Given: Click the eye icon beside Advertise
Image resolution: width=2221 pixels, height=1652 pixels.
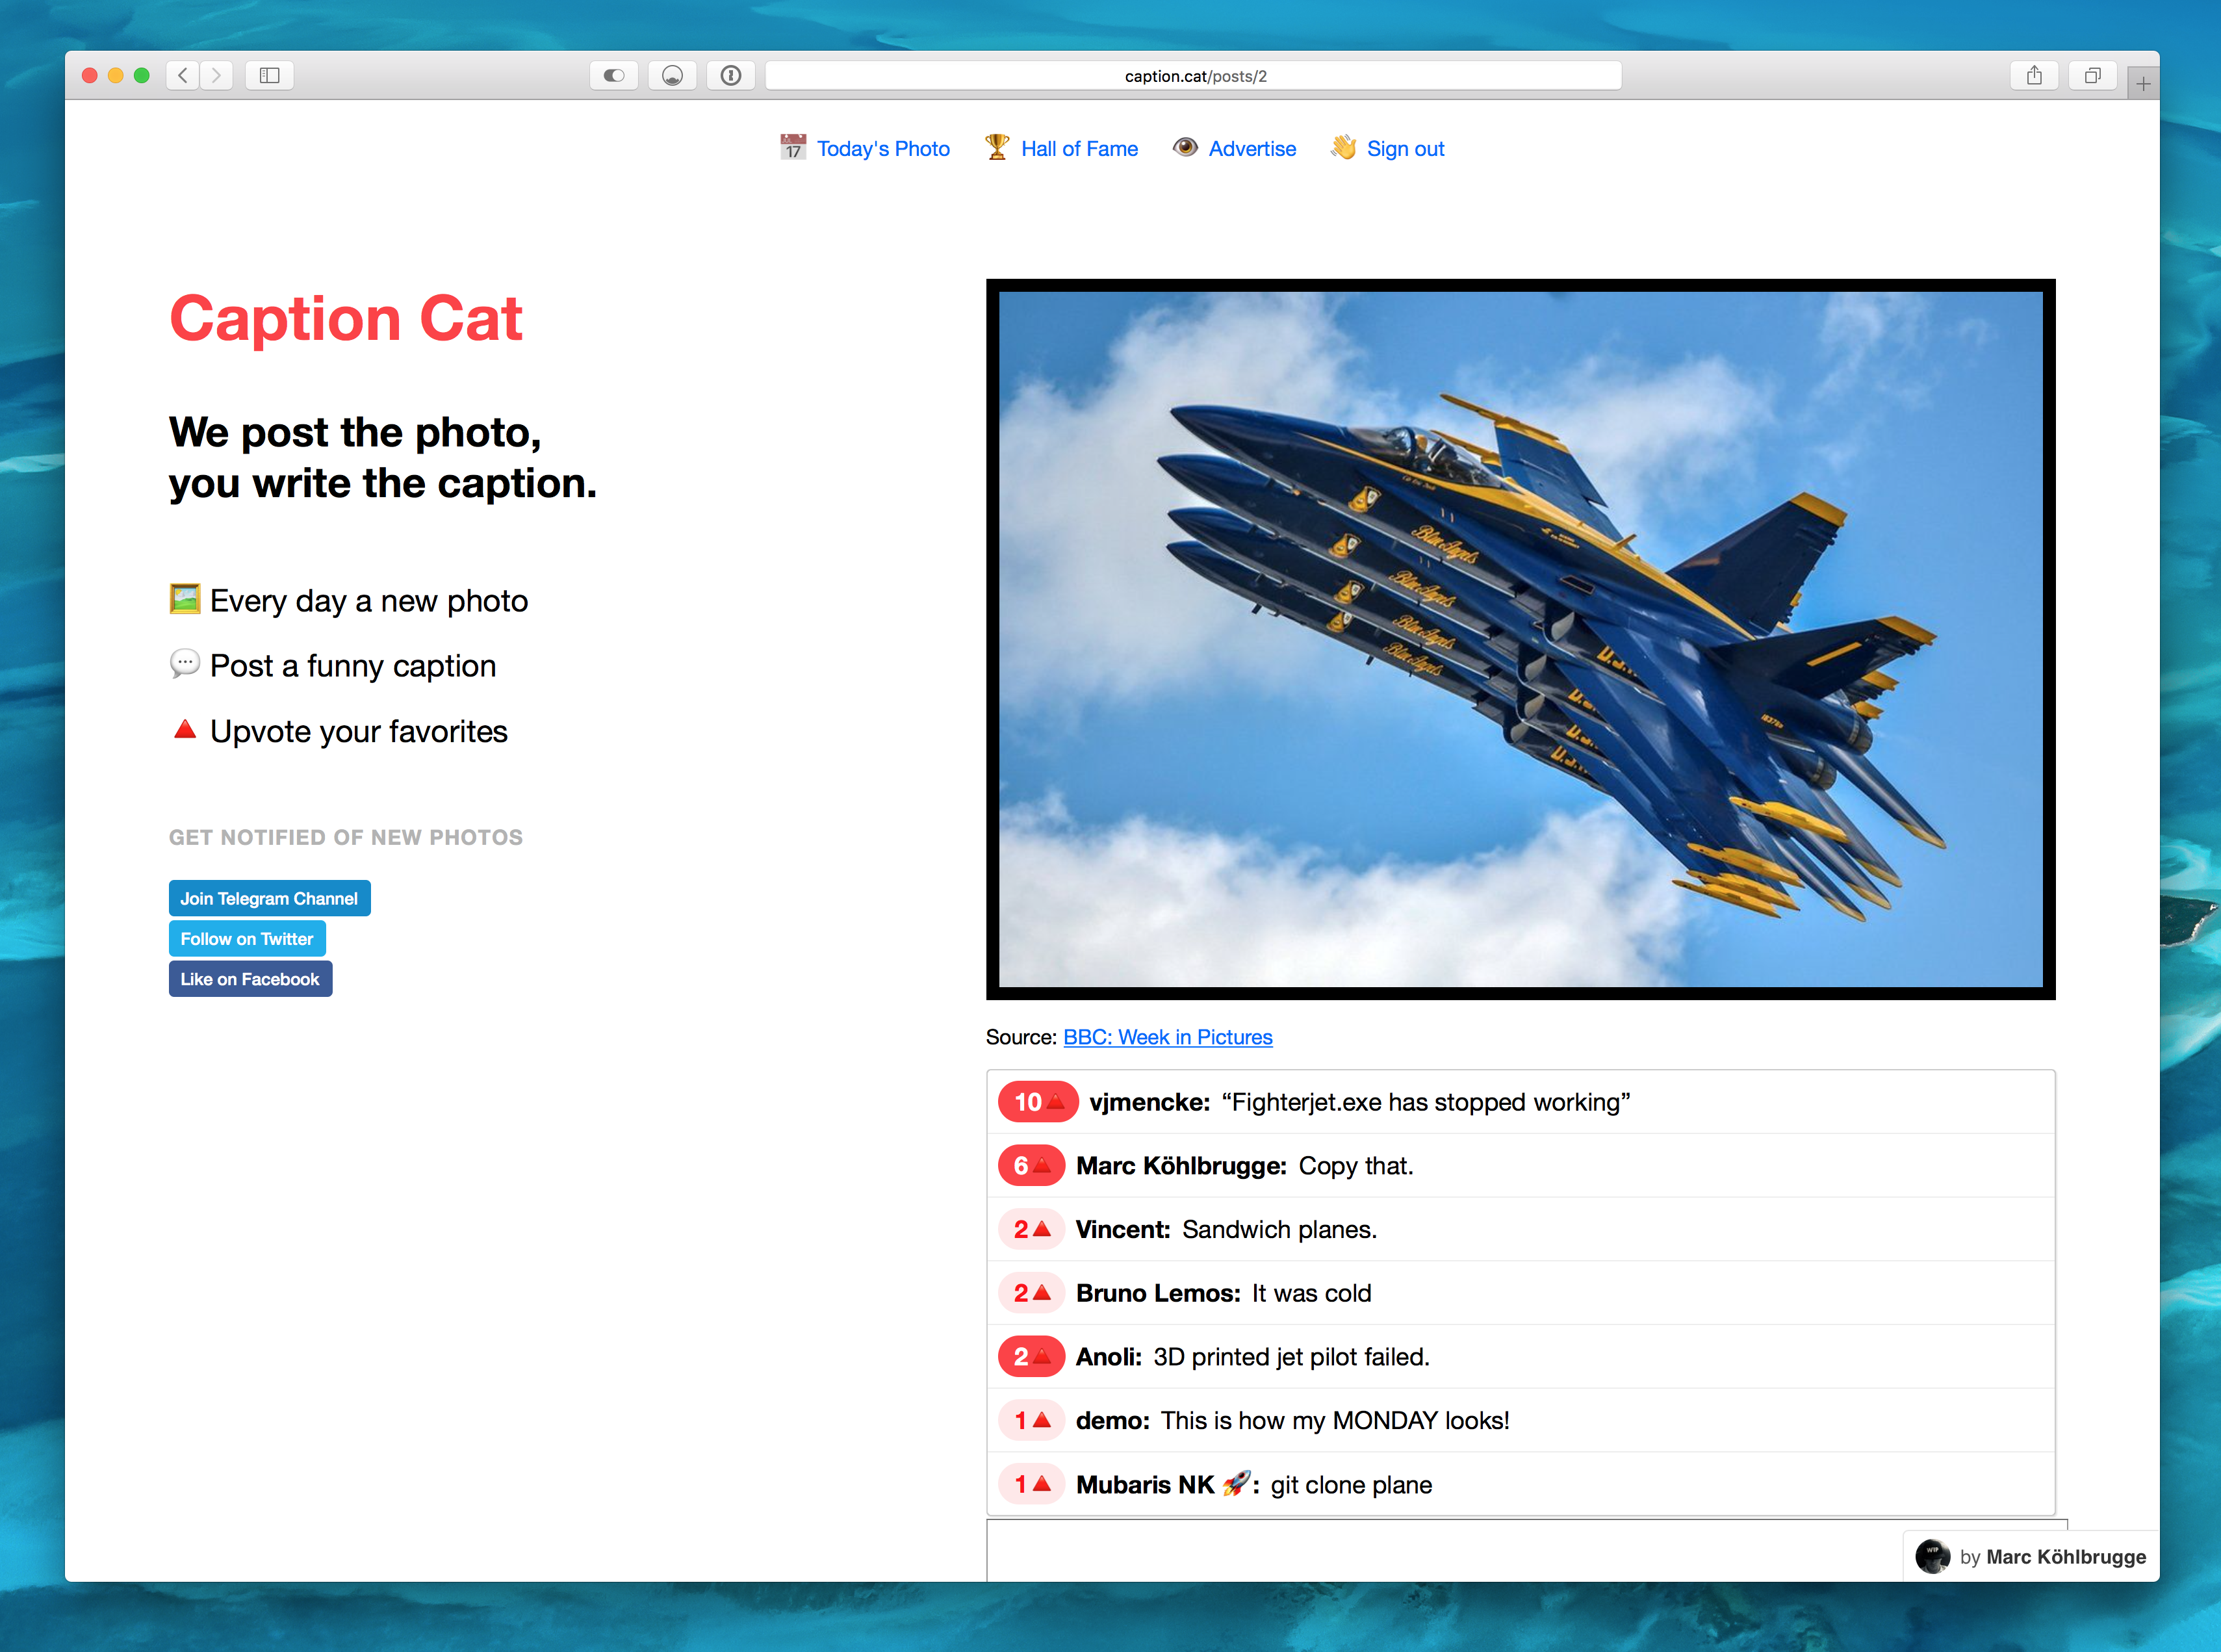Looking at the screenshot, I should click(x=1185, y=147).
